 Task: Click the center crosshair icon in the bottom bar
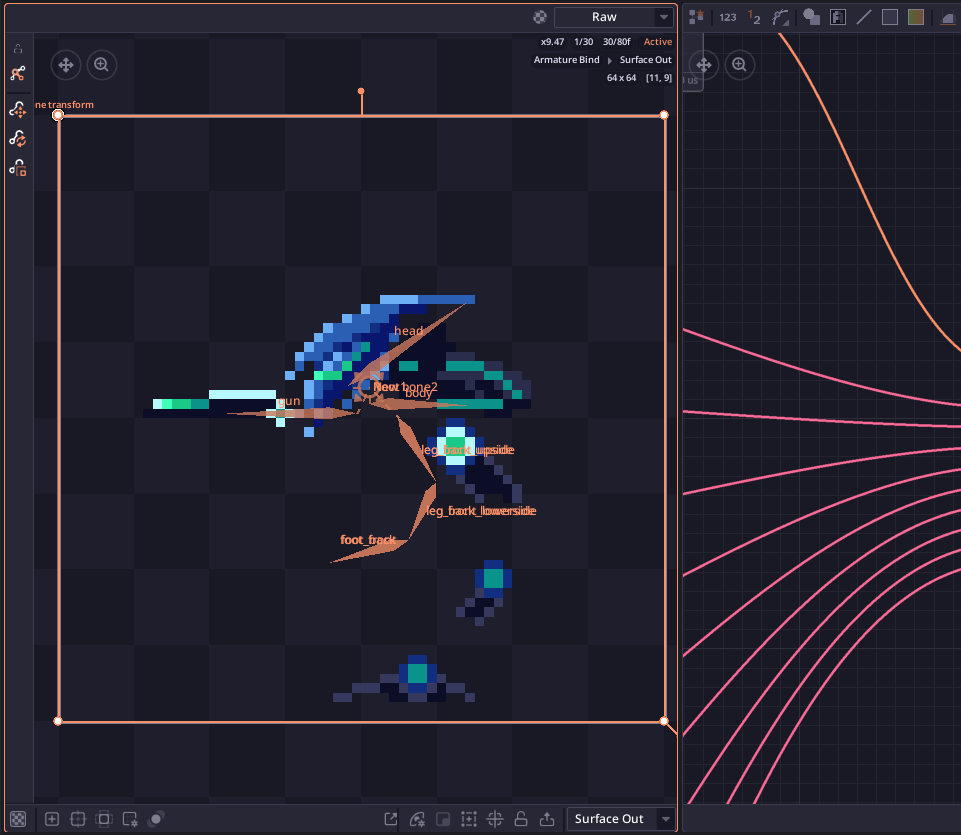495,818
